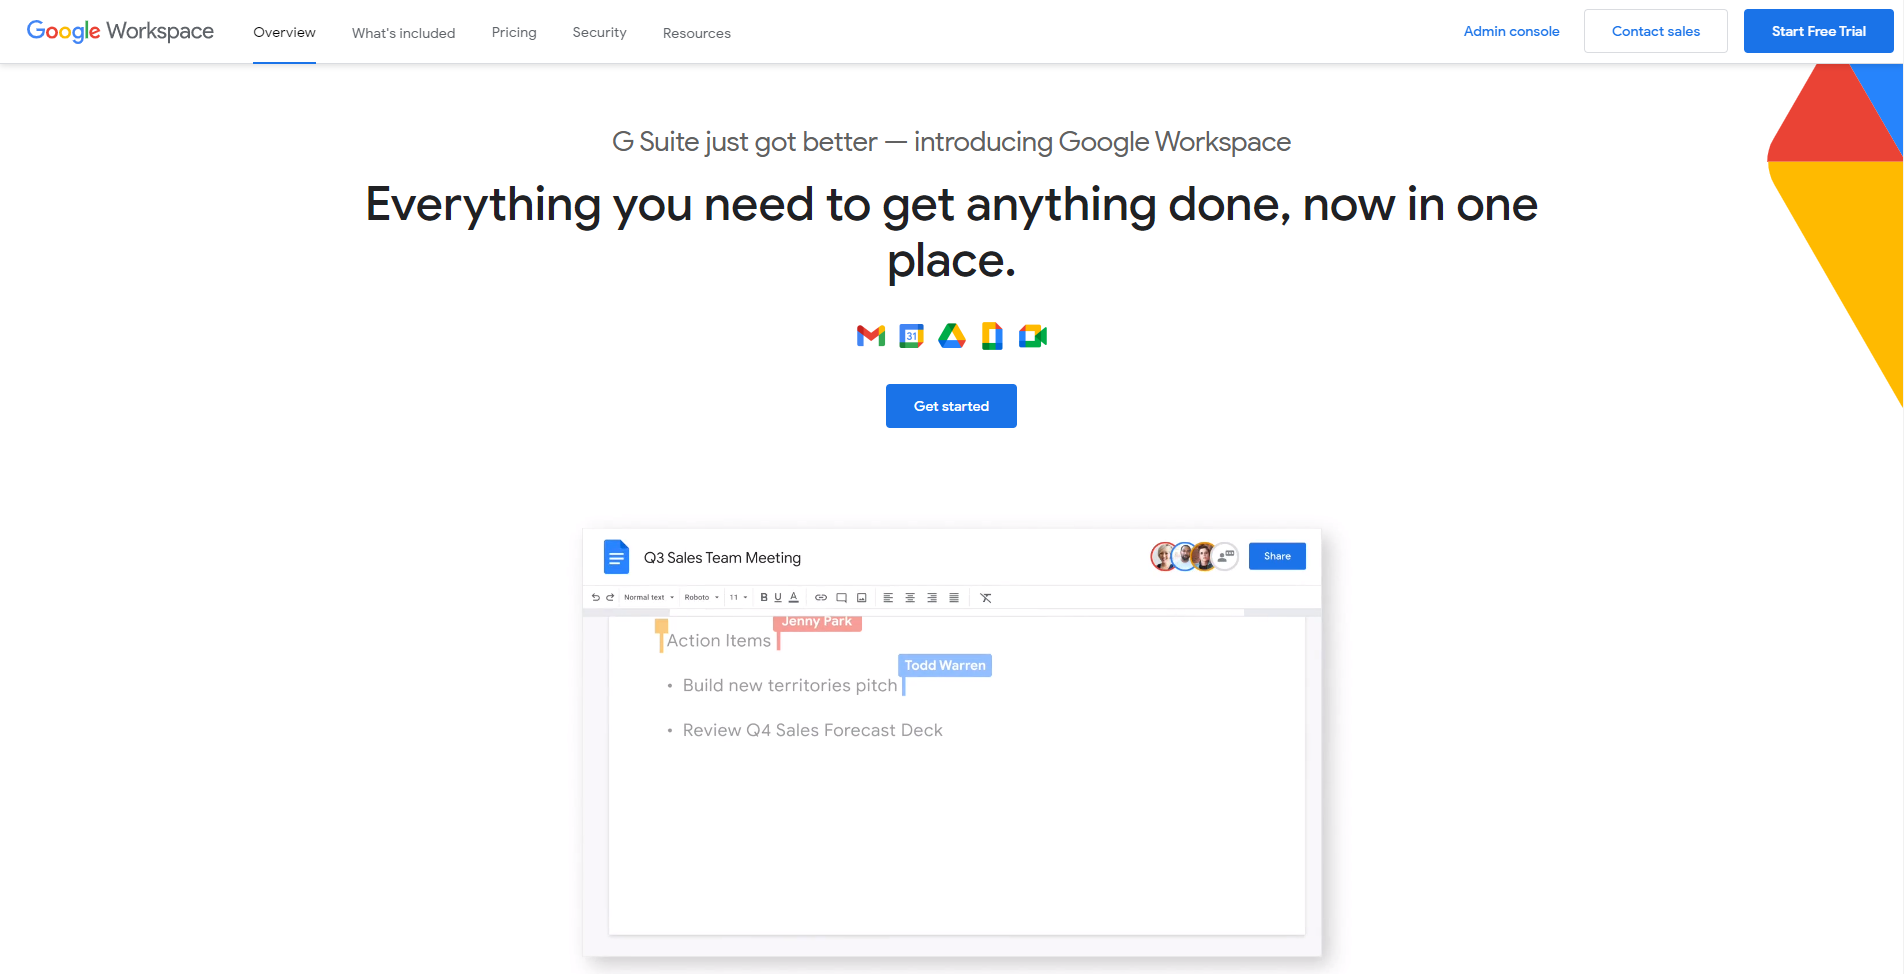
Task: Open the Pricing tab
Action: coord(514,32)
